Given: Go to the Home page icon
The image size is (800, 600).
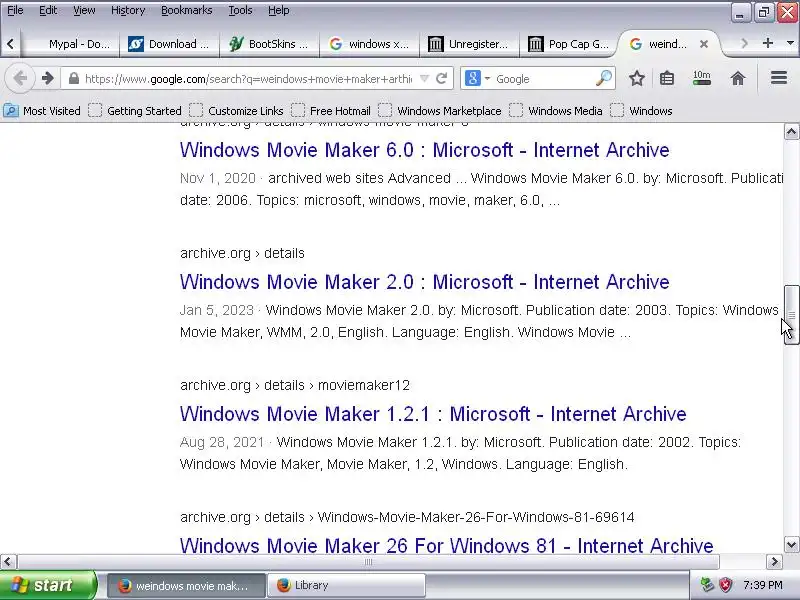Looking at the screenshot, I should (x=738, y=79).
